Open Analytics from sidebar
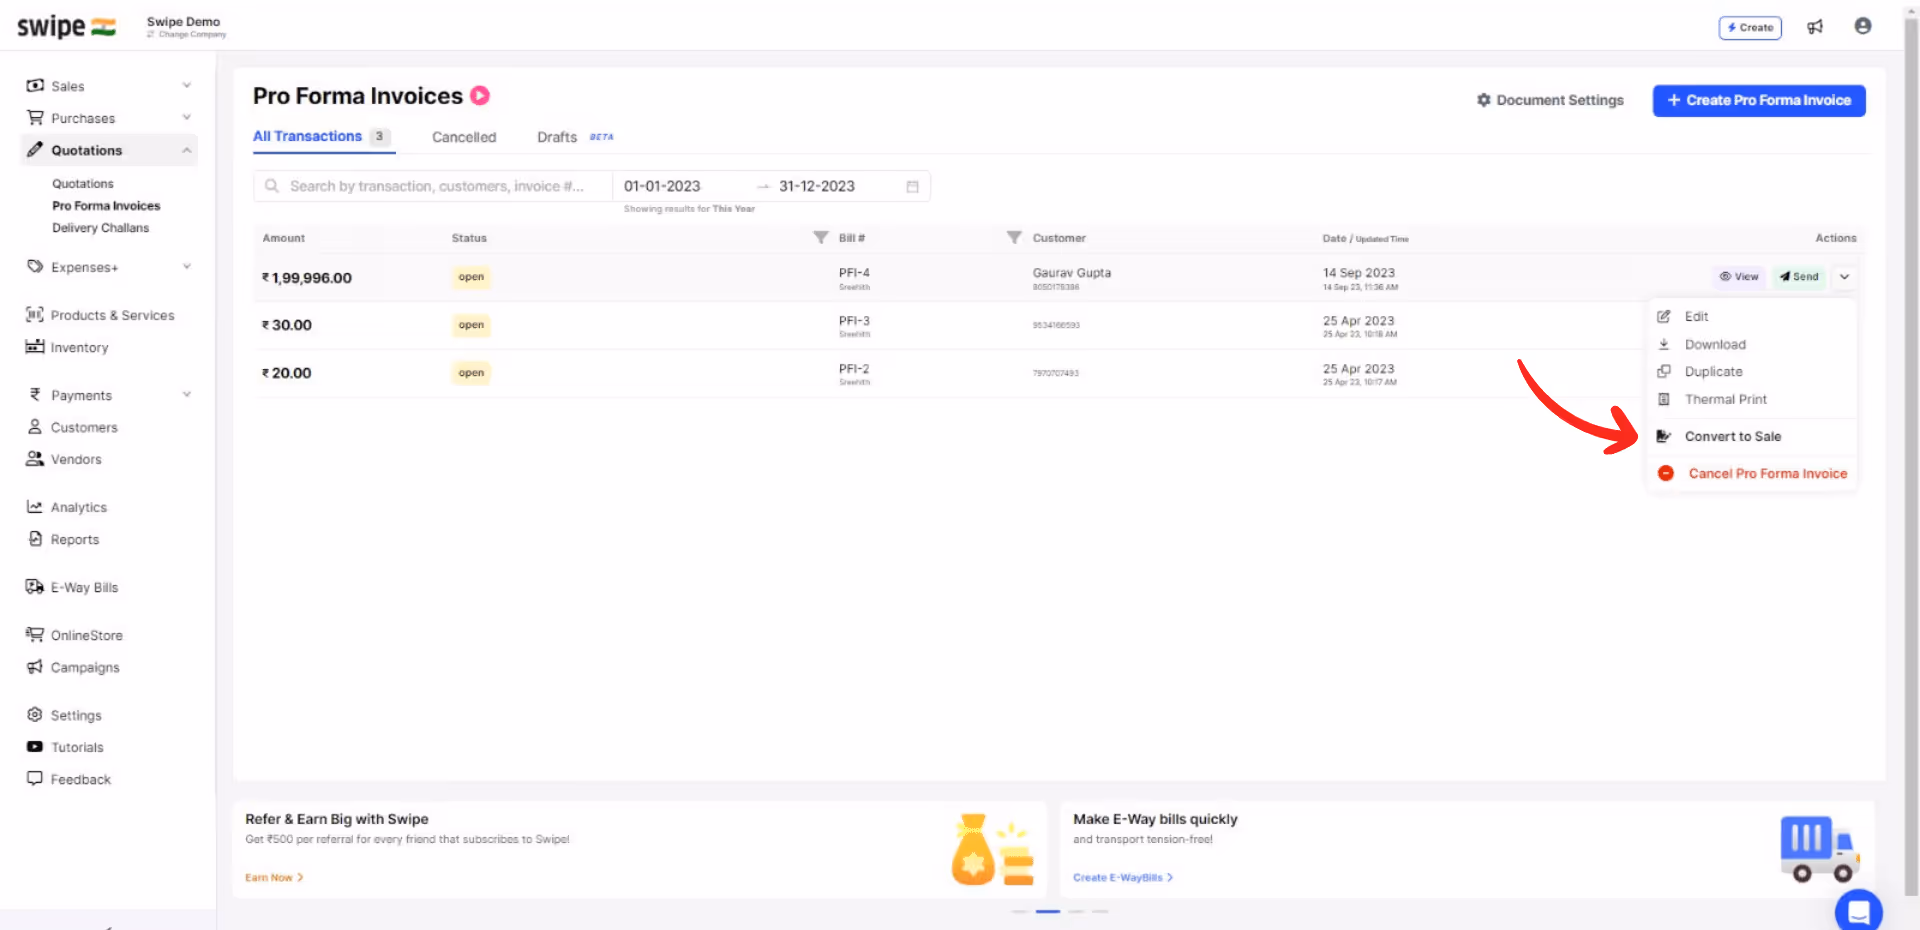The image size is (1920, 930). pyautogui.click(x=78, y=507)
